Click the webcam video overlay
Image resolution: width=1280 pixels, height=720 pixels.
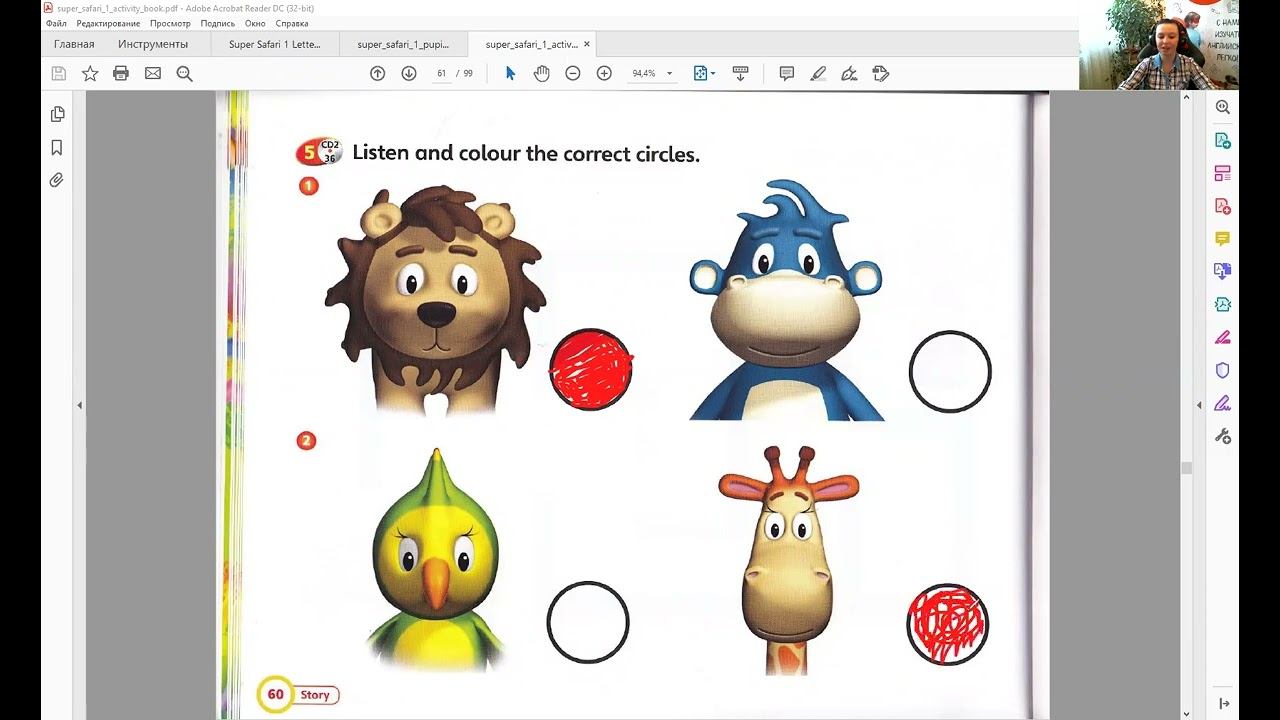[1159, 45]
